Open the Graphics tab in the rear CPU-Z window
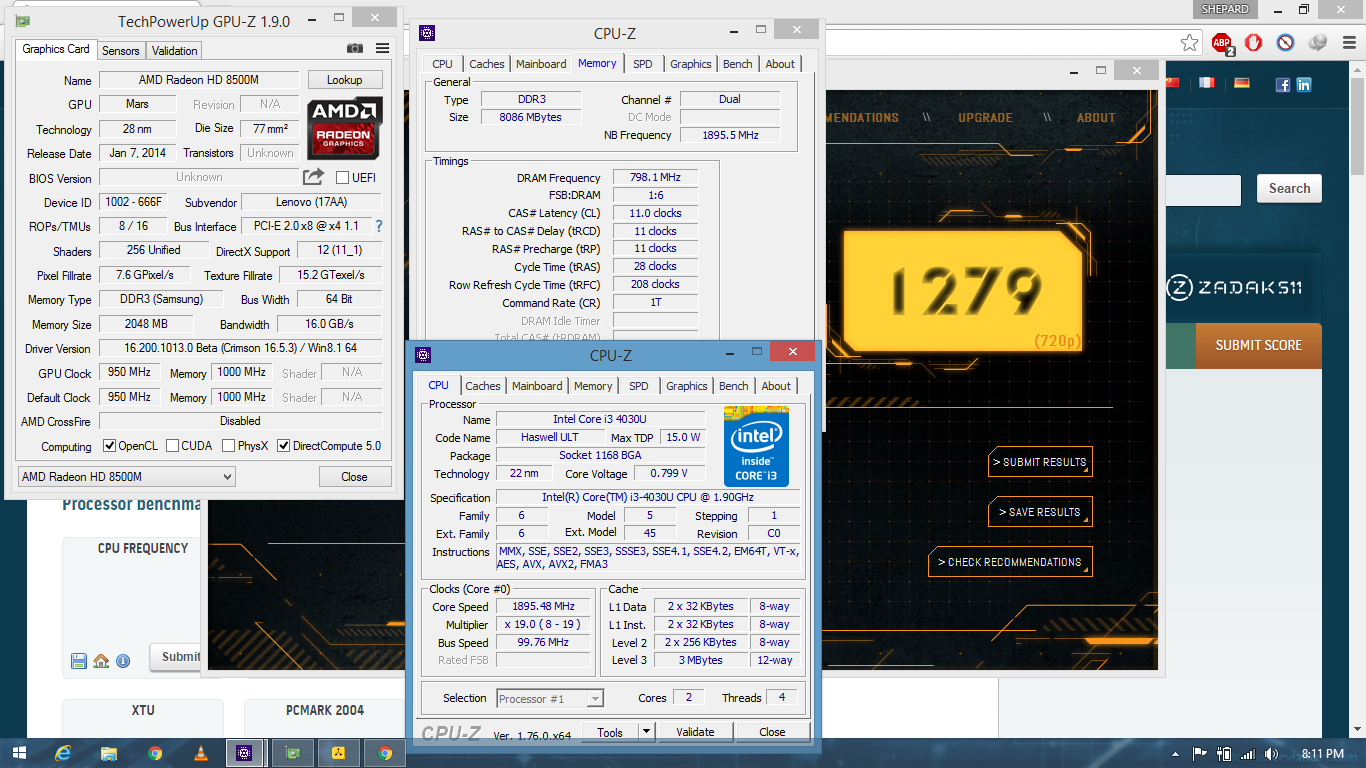This screenshot has width=1366, height=768. 691,63
